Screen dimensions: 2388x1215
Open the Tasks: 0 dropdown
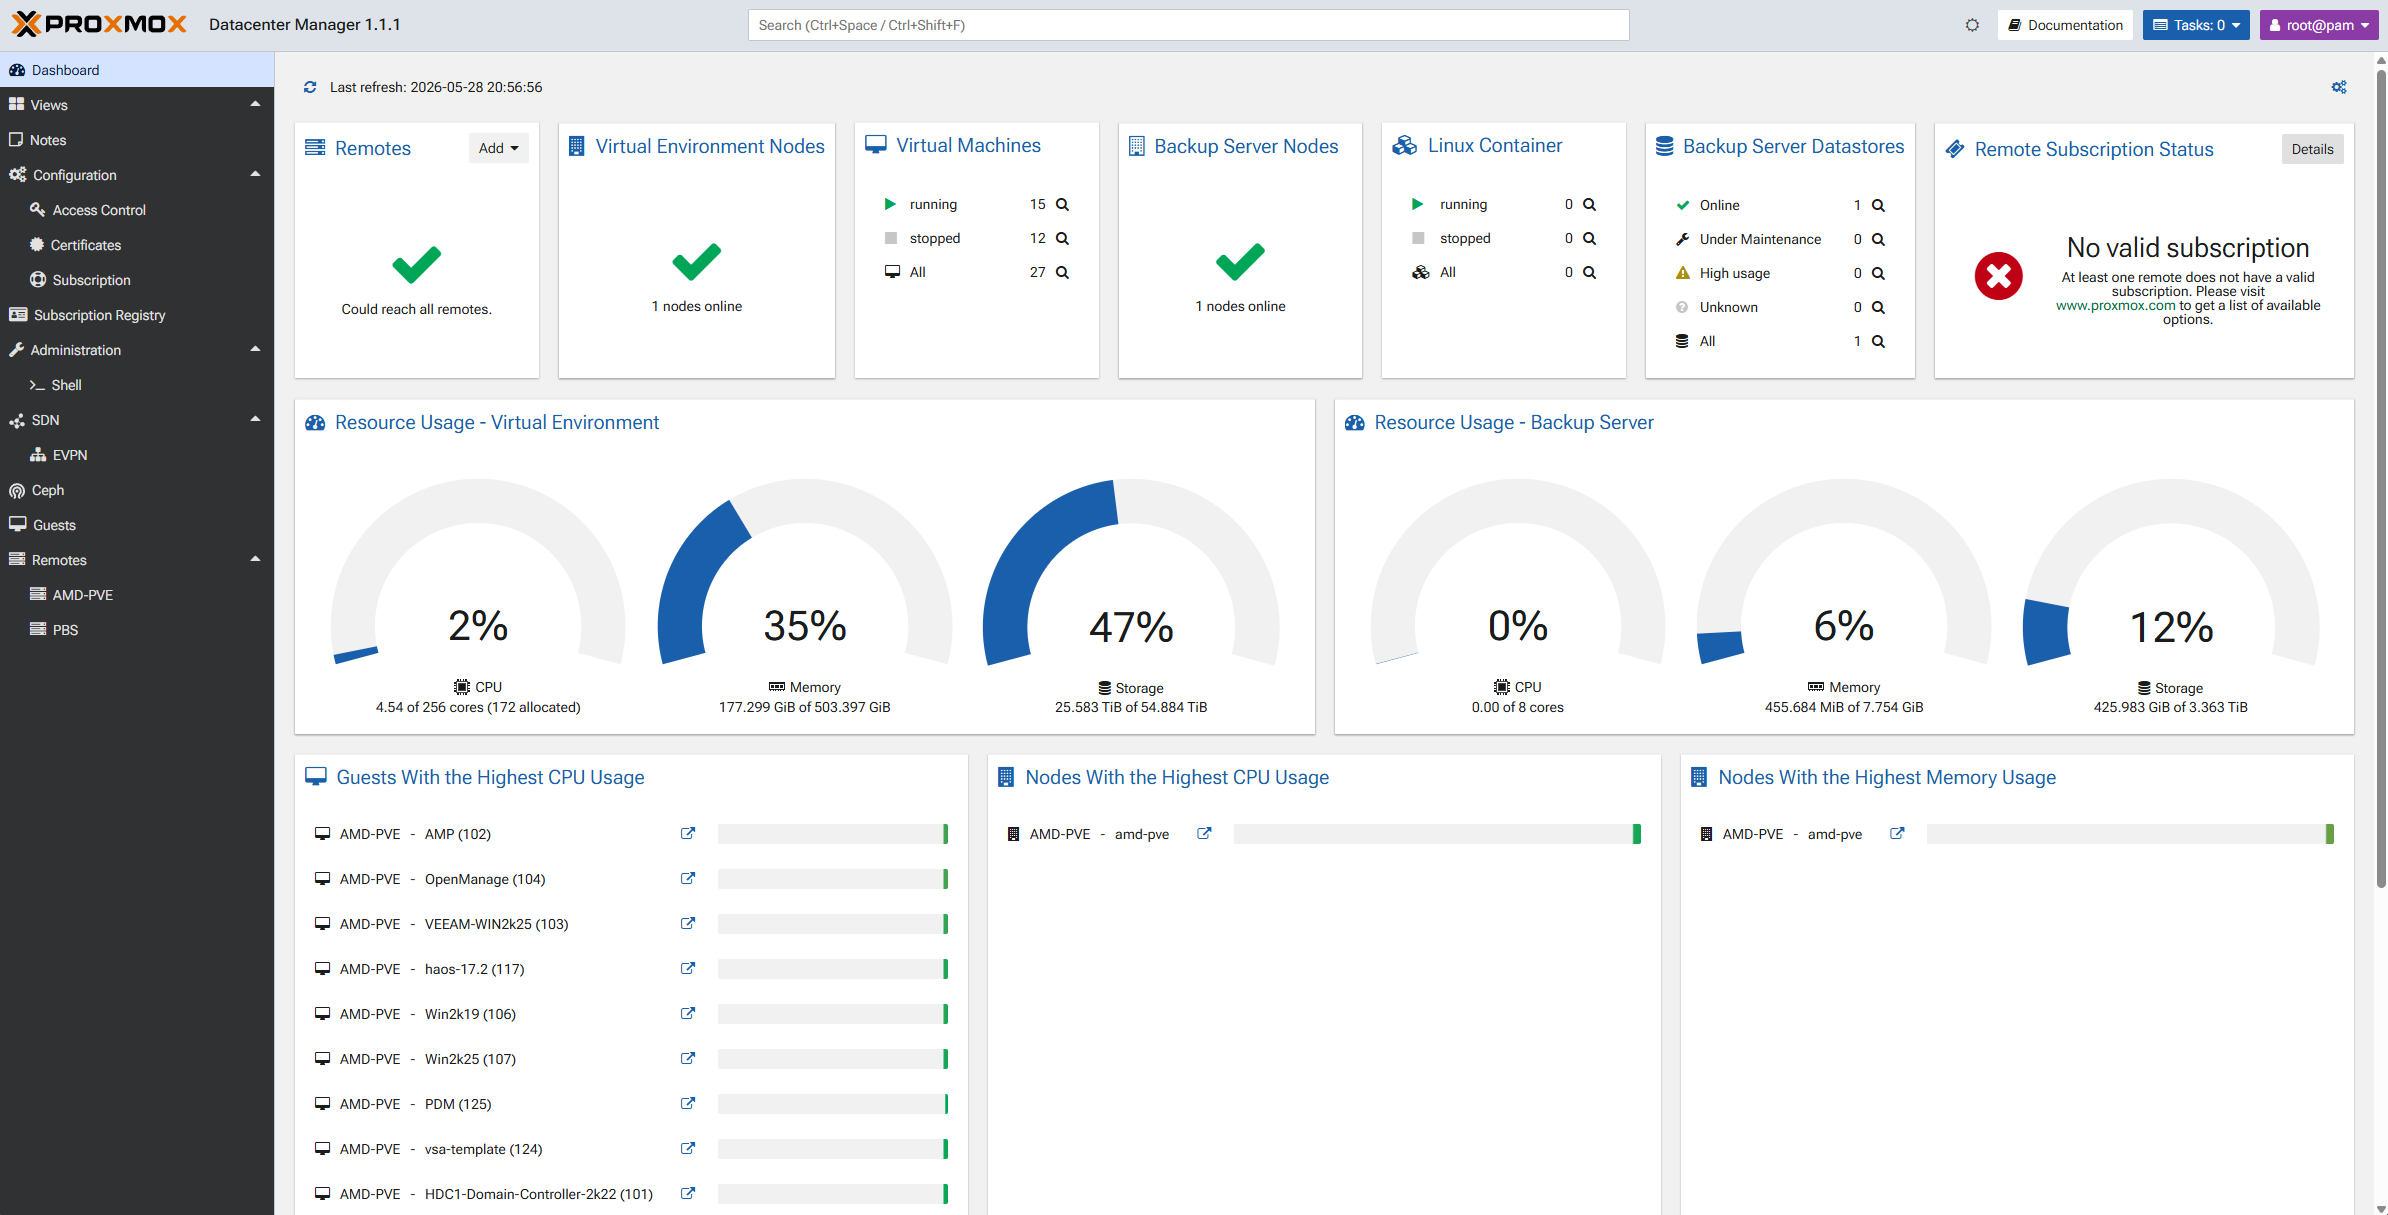[2196, 25]
